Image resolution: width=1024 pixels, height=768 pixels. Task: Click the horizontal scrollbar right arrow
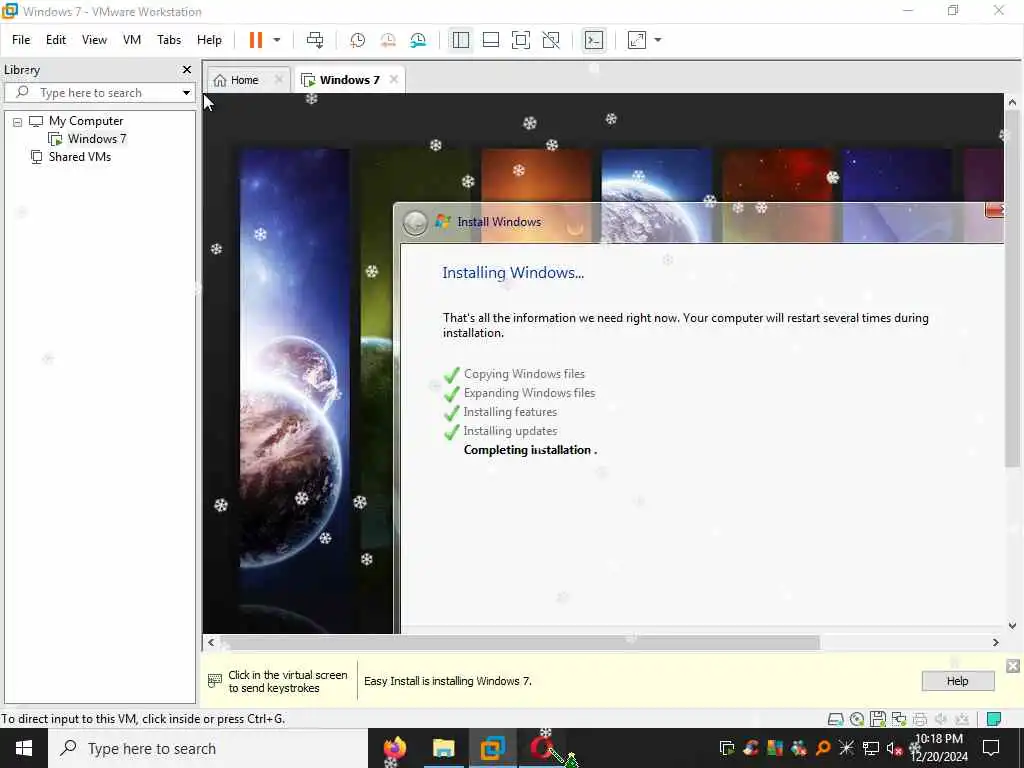(x=995, y=643)
